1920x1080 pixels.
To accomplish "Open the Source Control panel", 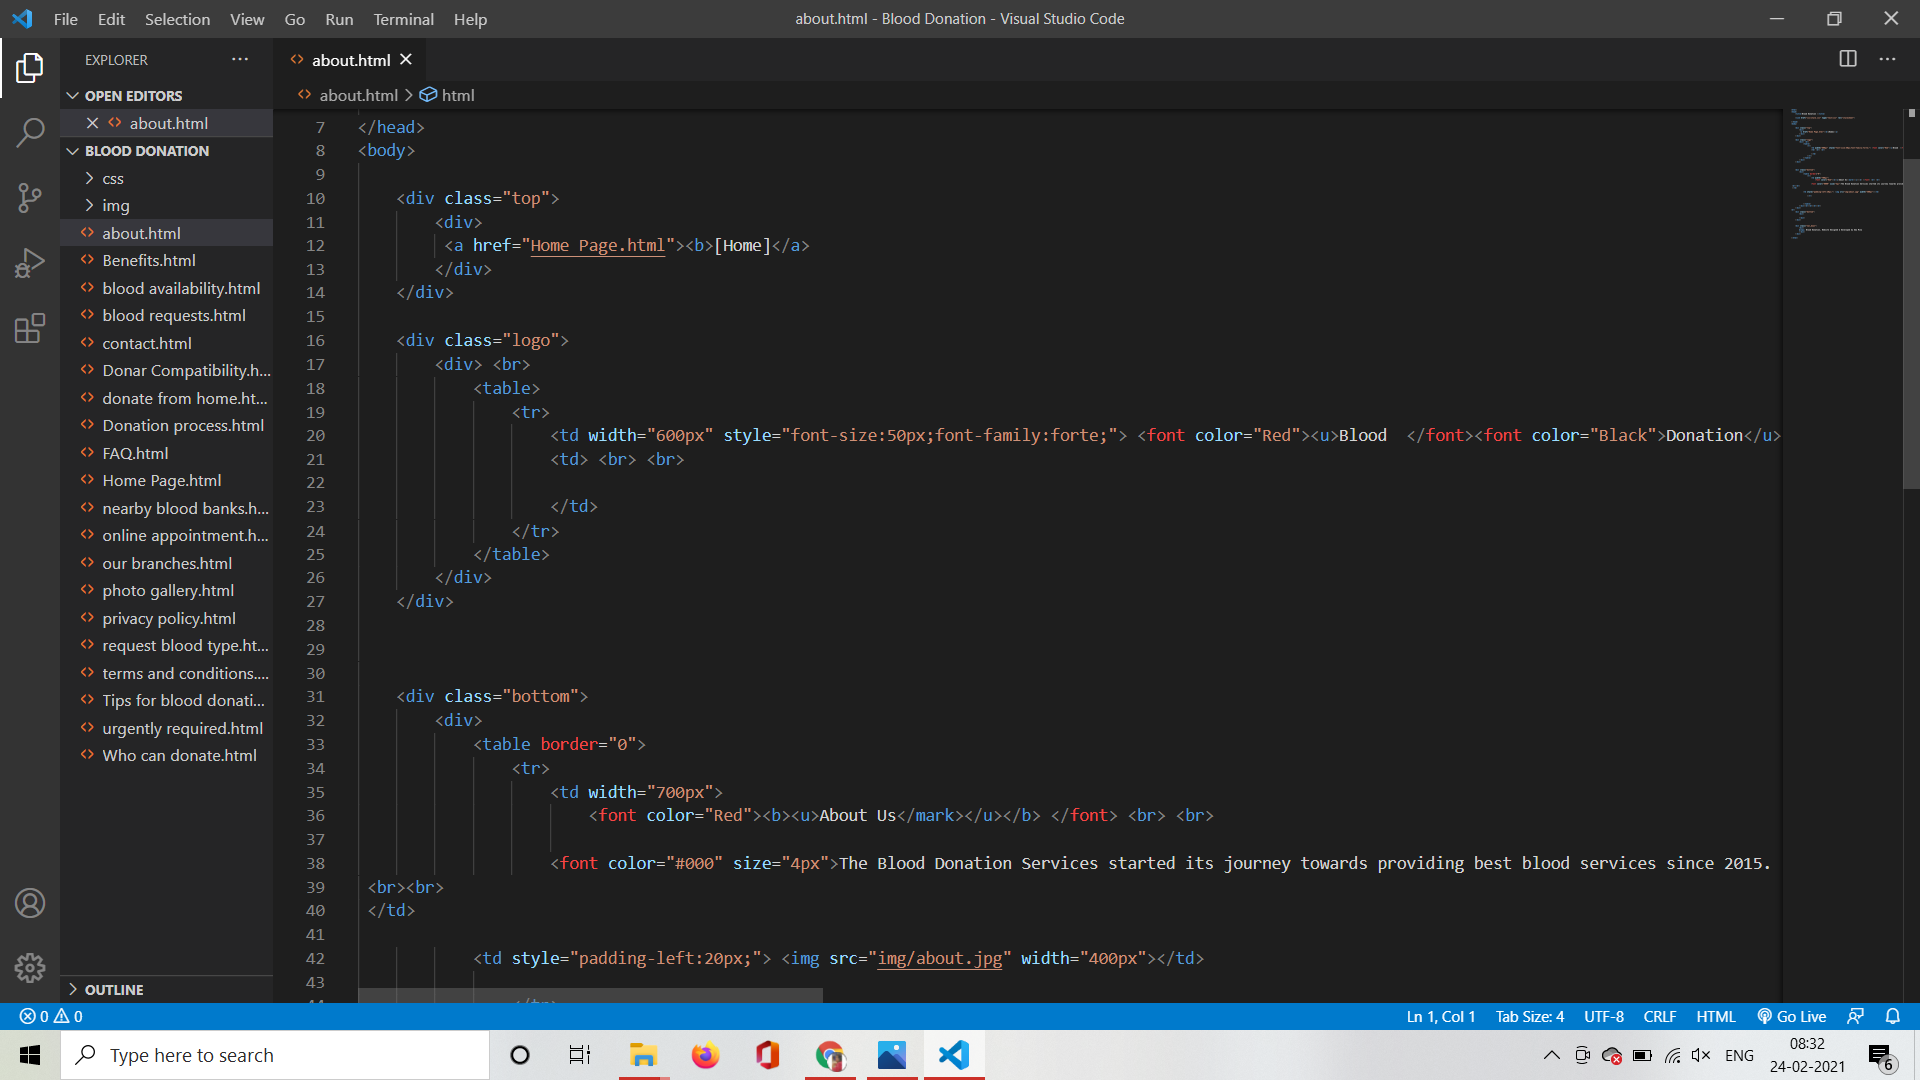I will pyautogui.click(x=30, y=198).
